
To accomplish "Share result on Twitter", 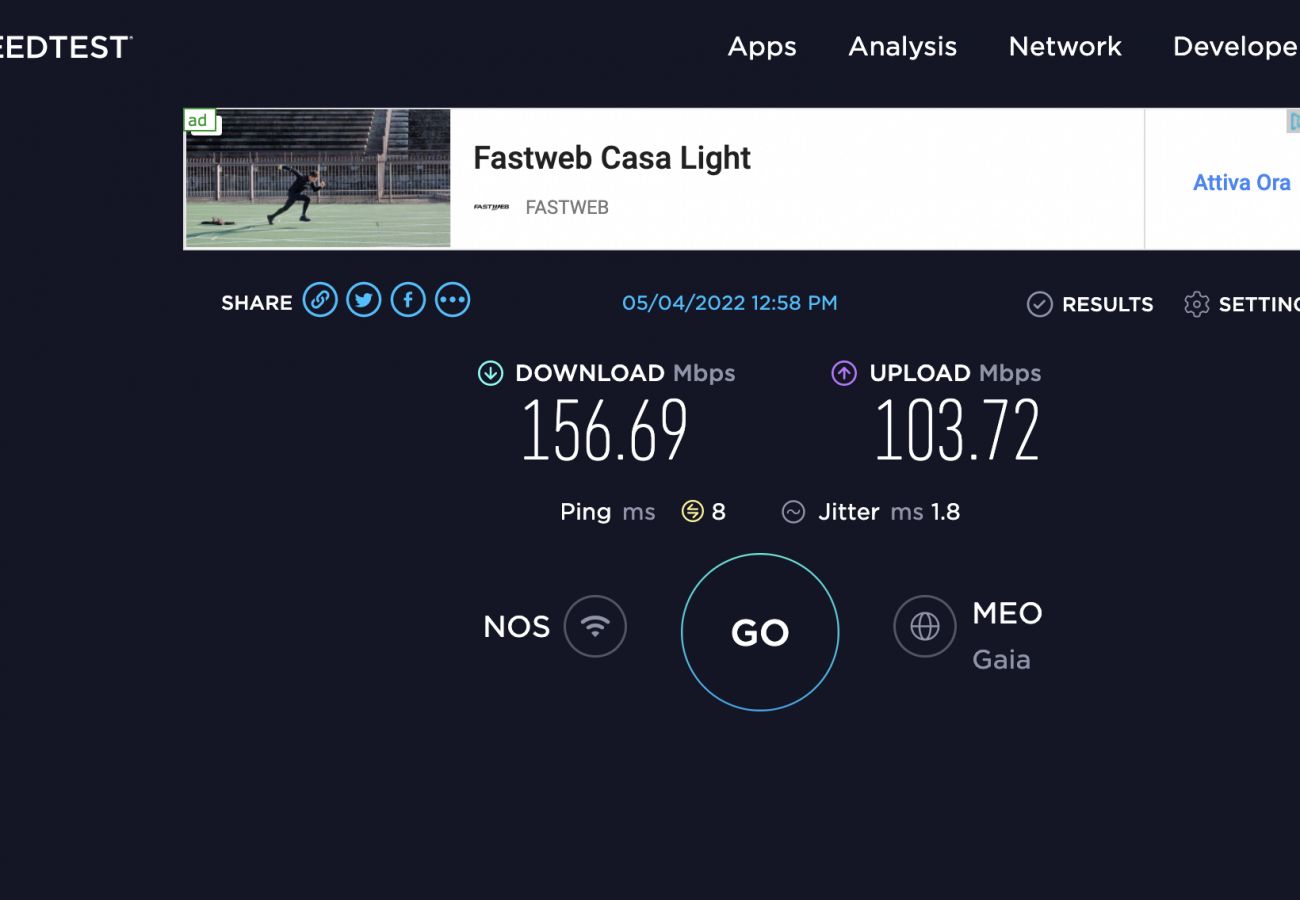I will 364,300.
